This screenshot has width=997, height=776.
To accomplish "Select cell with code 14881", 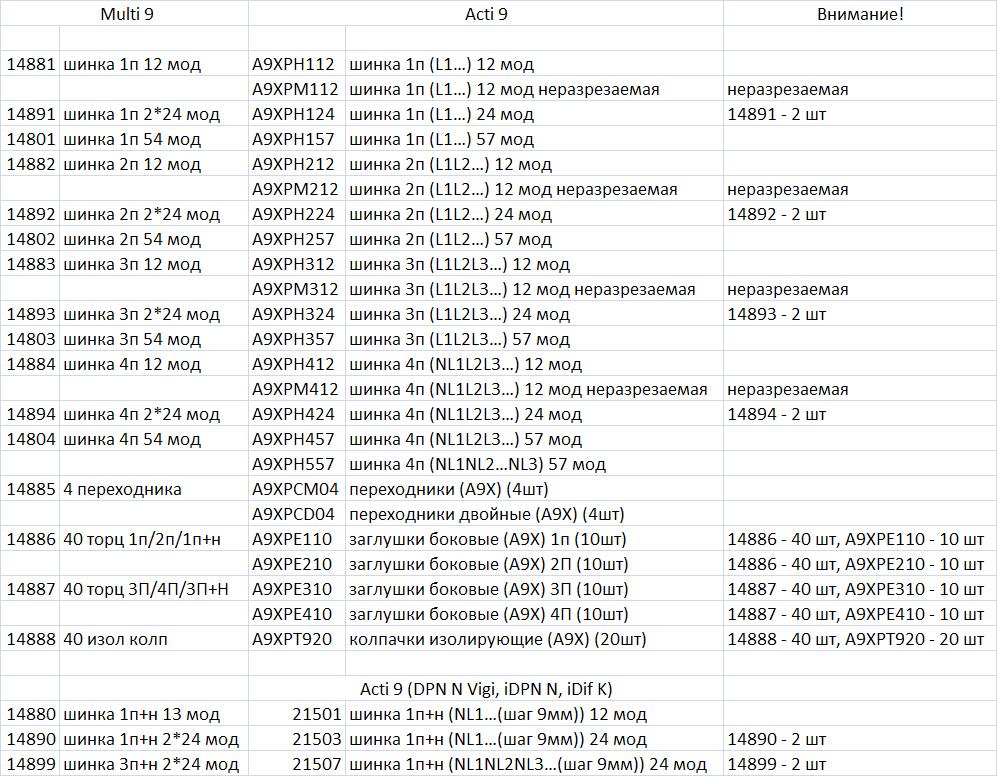I will 31,64.
